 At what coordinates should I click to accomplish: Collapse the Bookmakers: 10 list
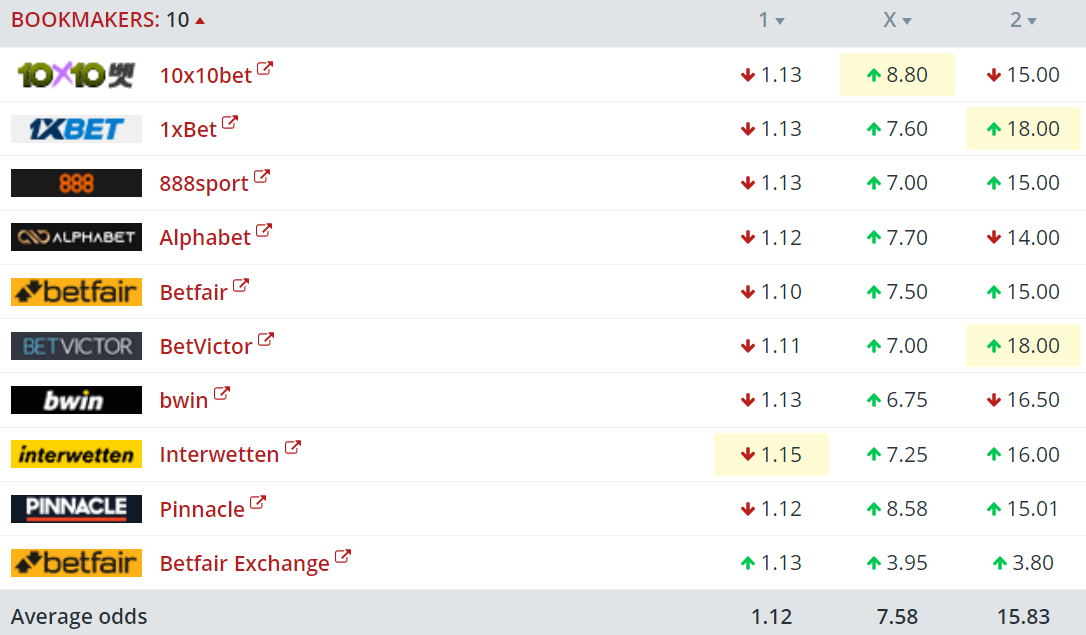point(107,19)
